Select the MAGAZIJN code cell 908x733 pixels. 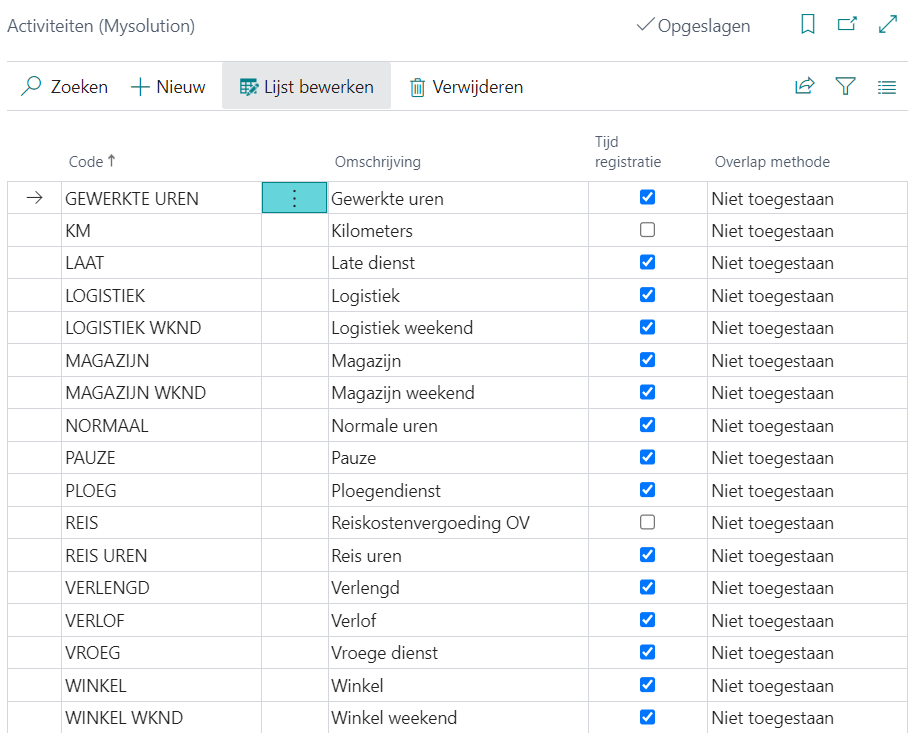[x=107, y=360]
